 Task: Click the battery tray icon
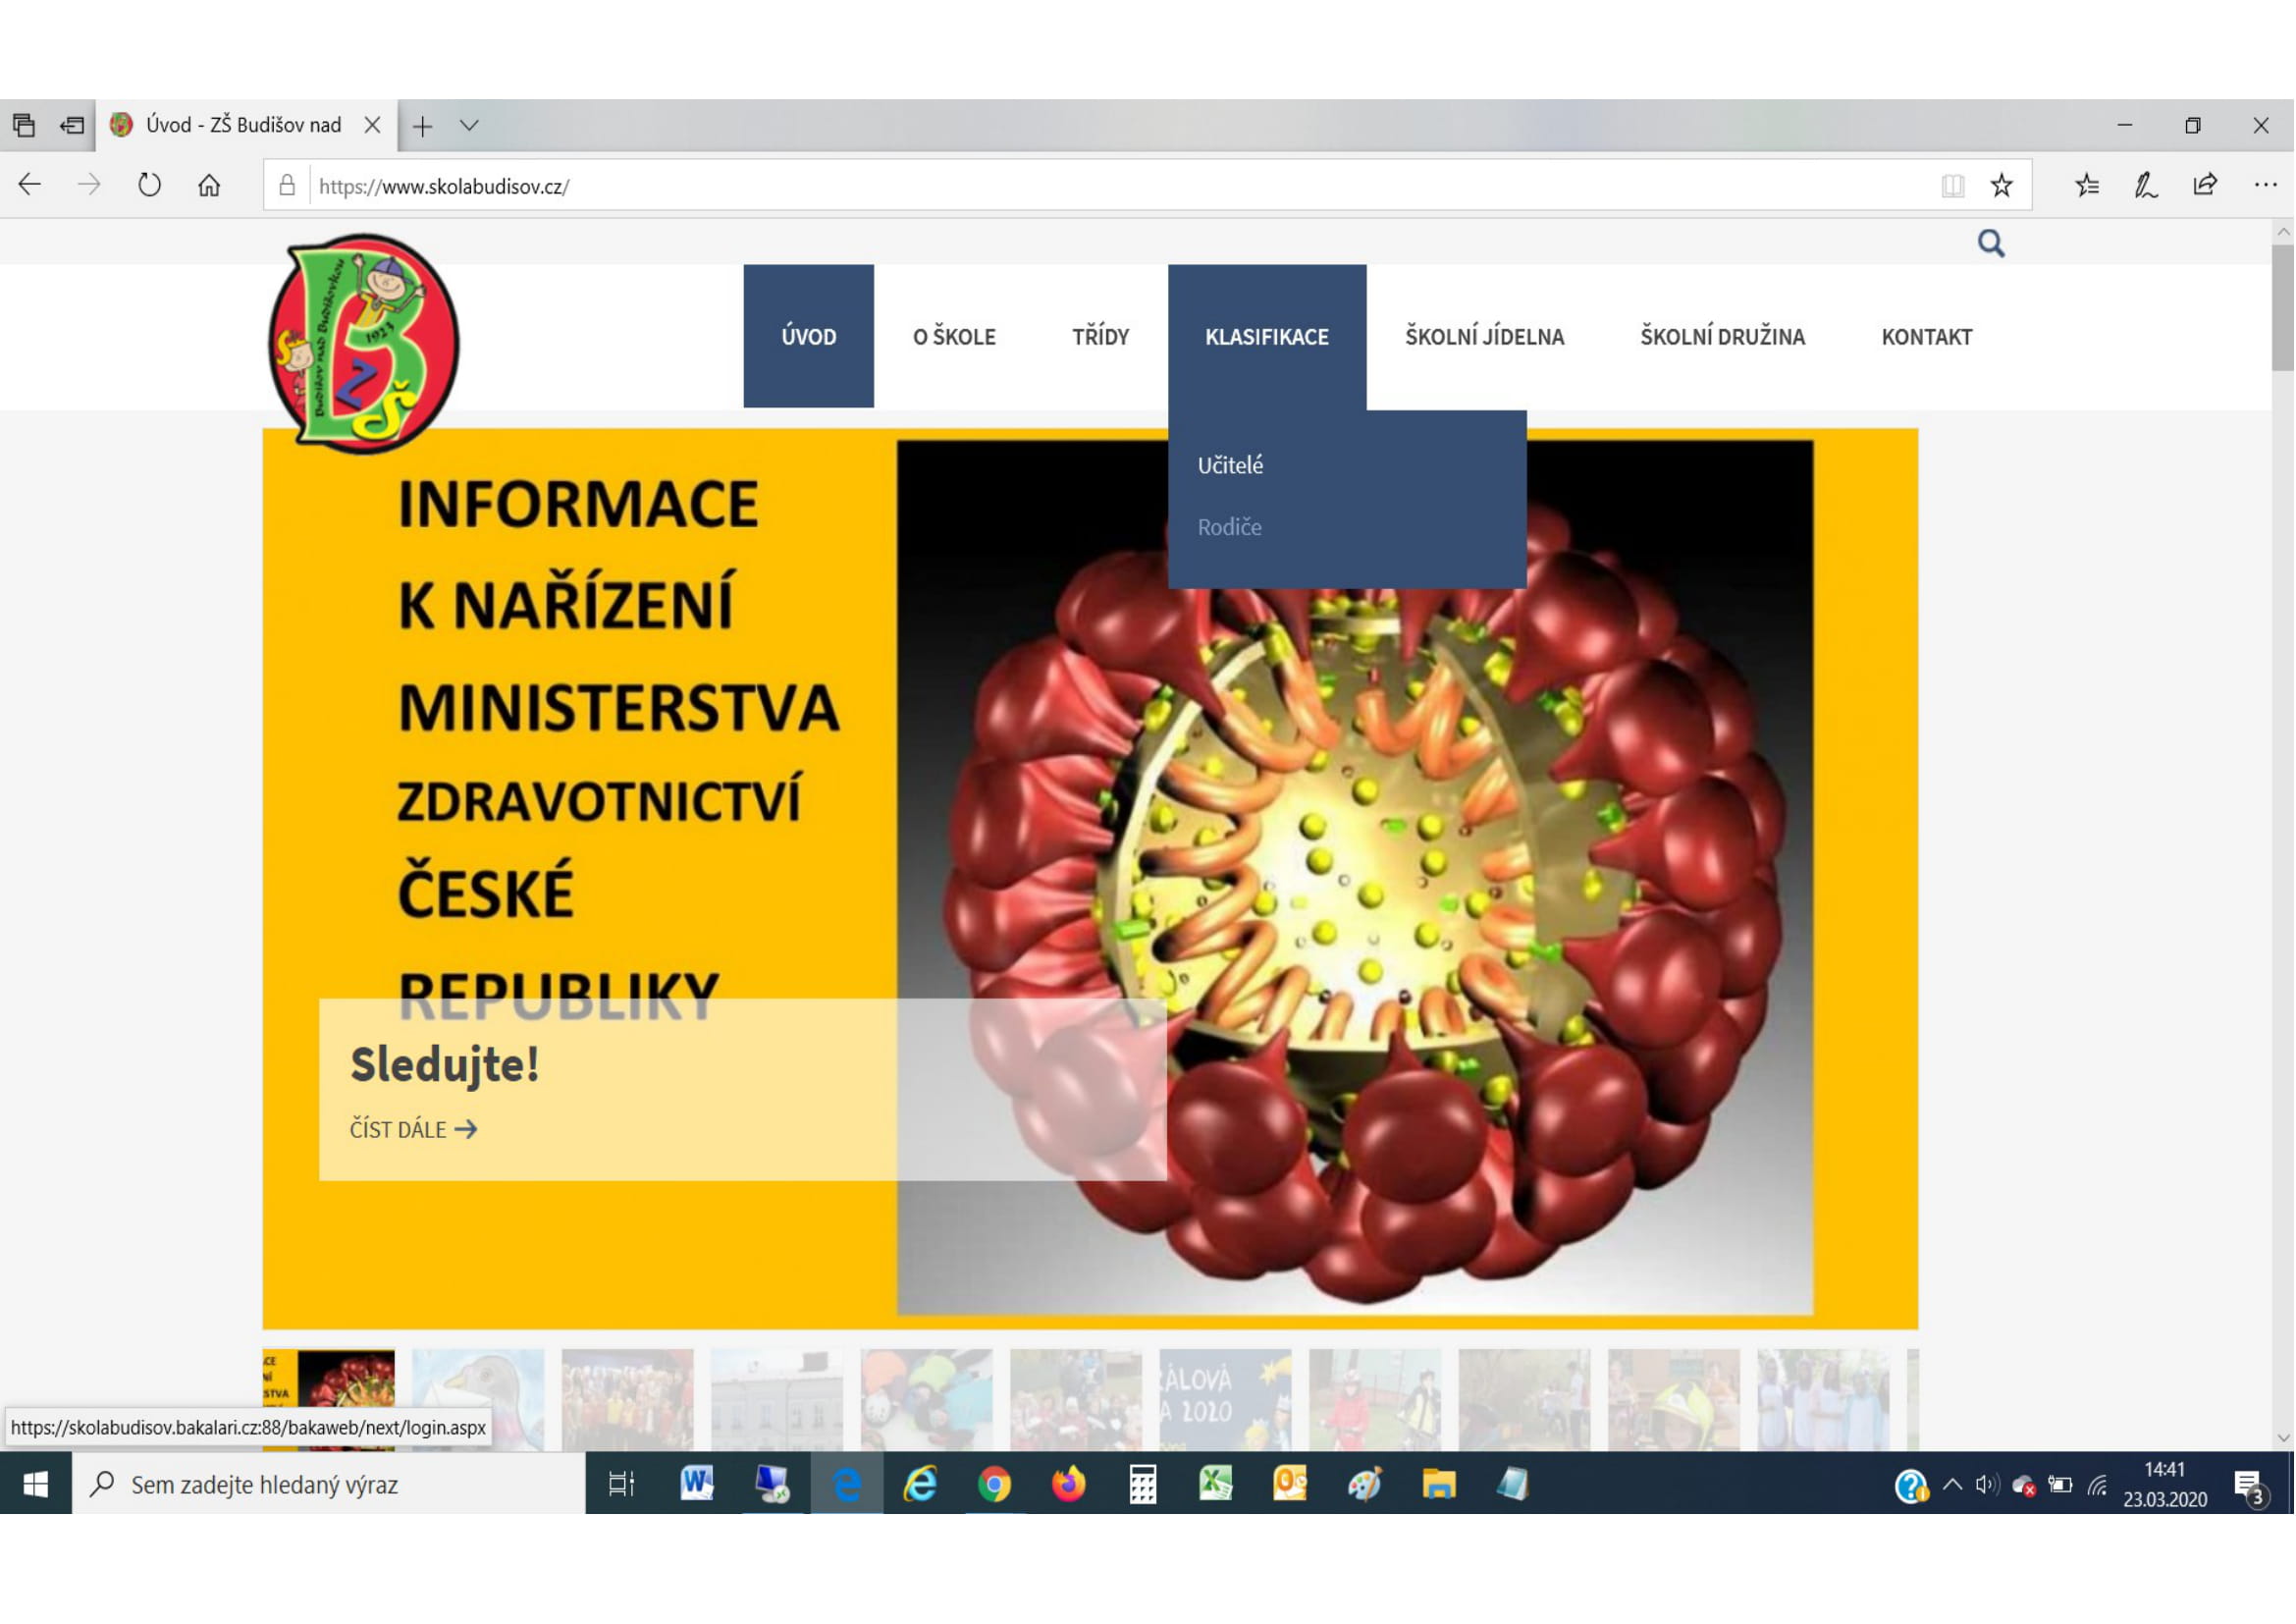[2060, 1485]
